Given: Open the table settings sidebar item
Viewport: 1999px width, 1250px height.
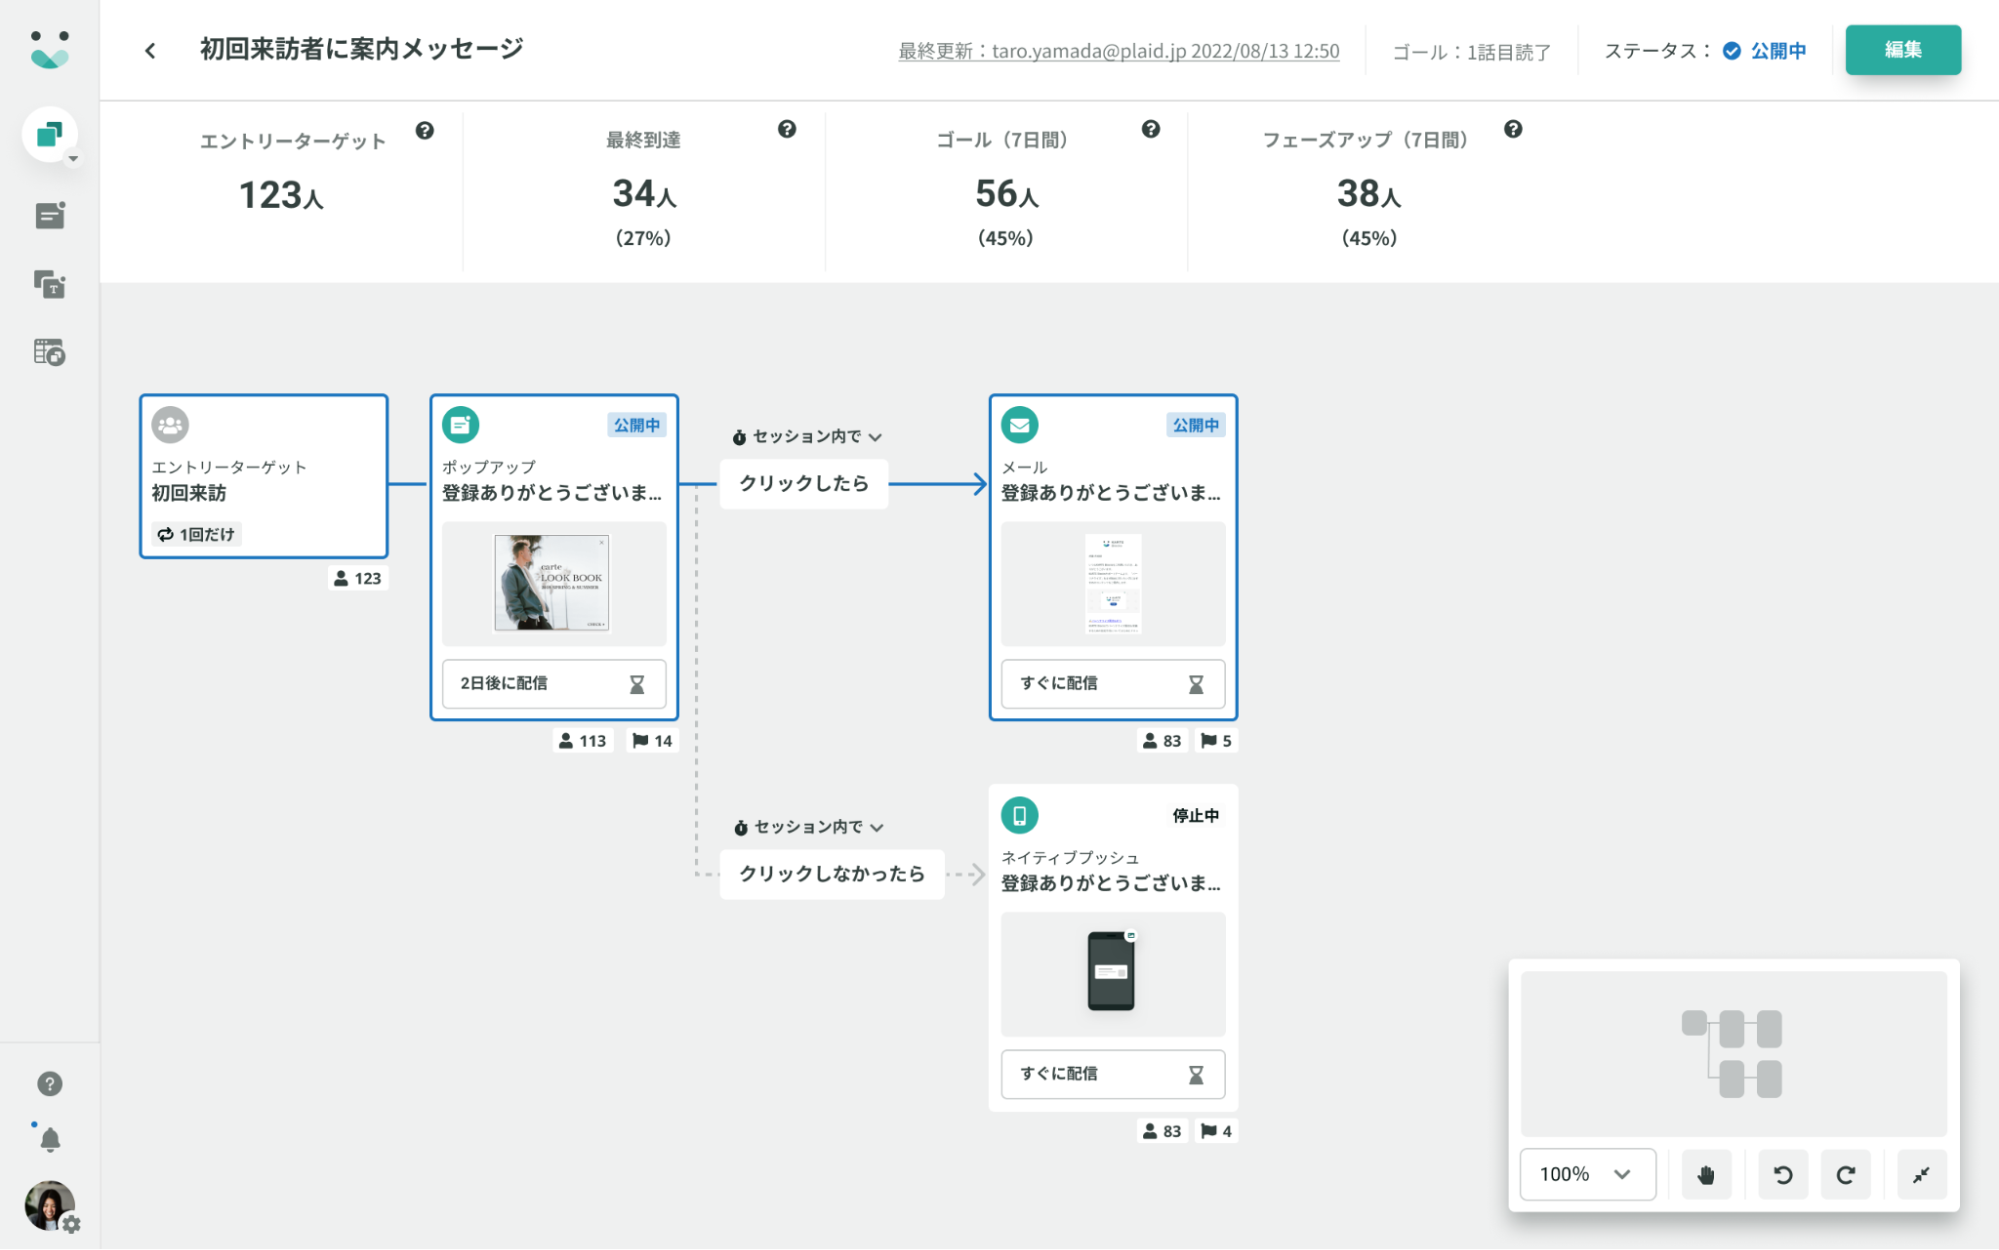Looking at the screenshot, I should 50,352.
